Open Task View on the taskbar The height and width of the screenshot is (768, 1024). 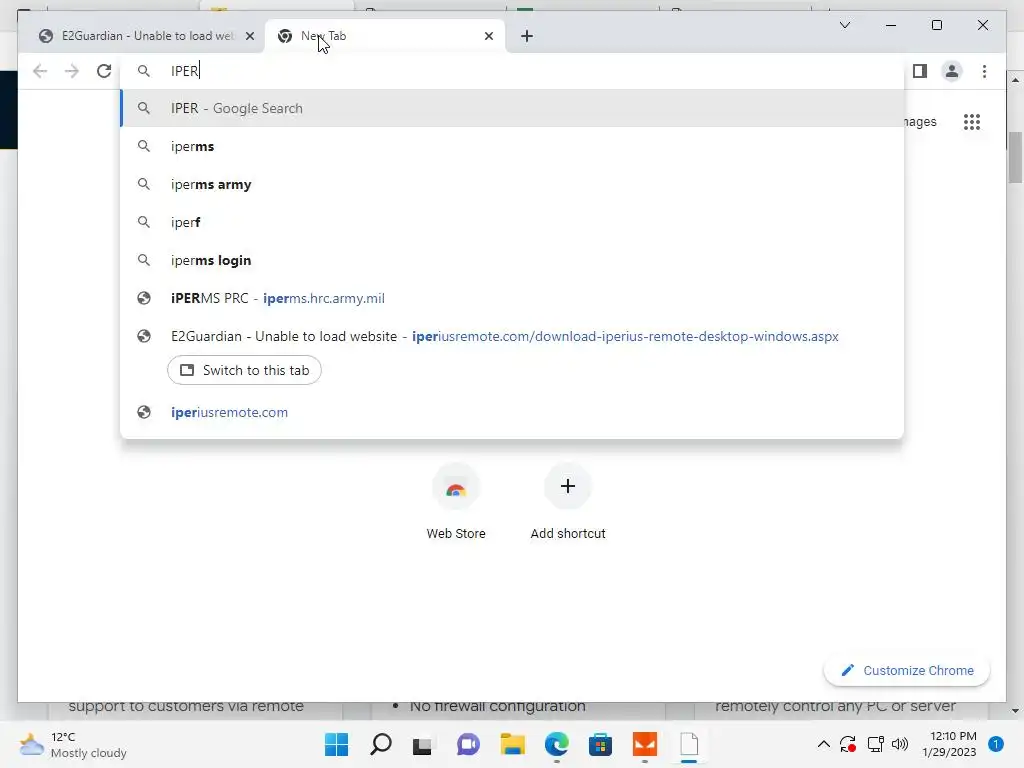pyautogui.click(x=422, y=744)
